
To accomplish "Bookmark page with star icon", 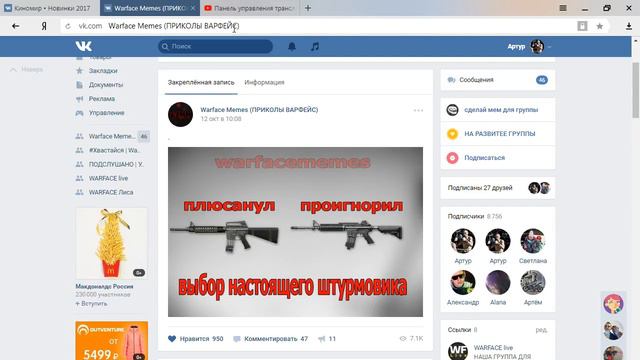I will coord(600,26).
